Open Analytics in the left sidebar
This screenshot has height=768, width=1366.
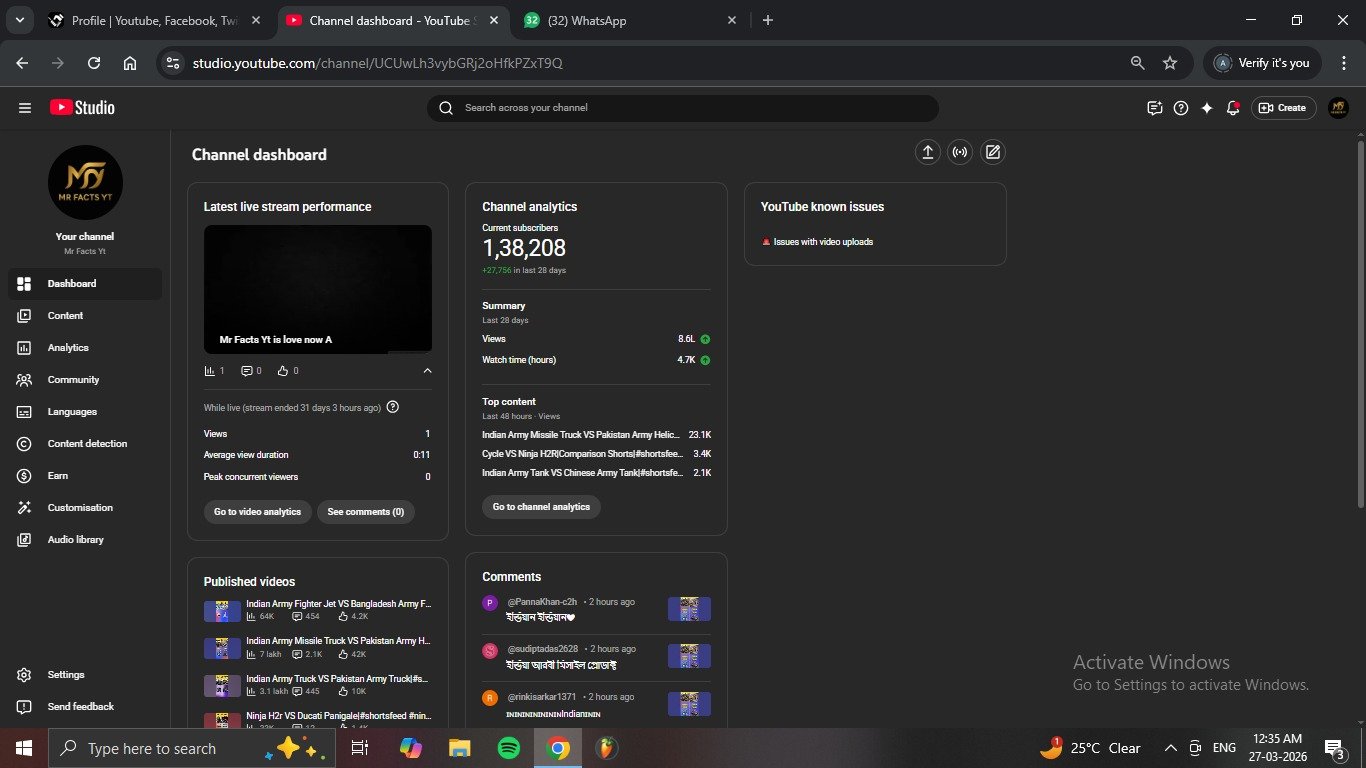(68, 348)
